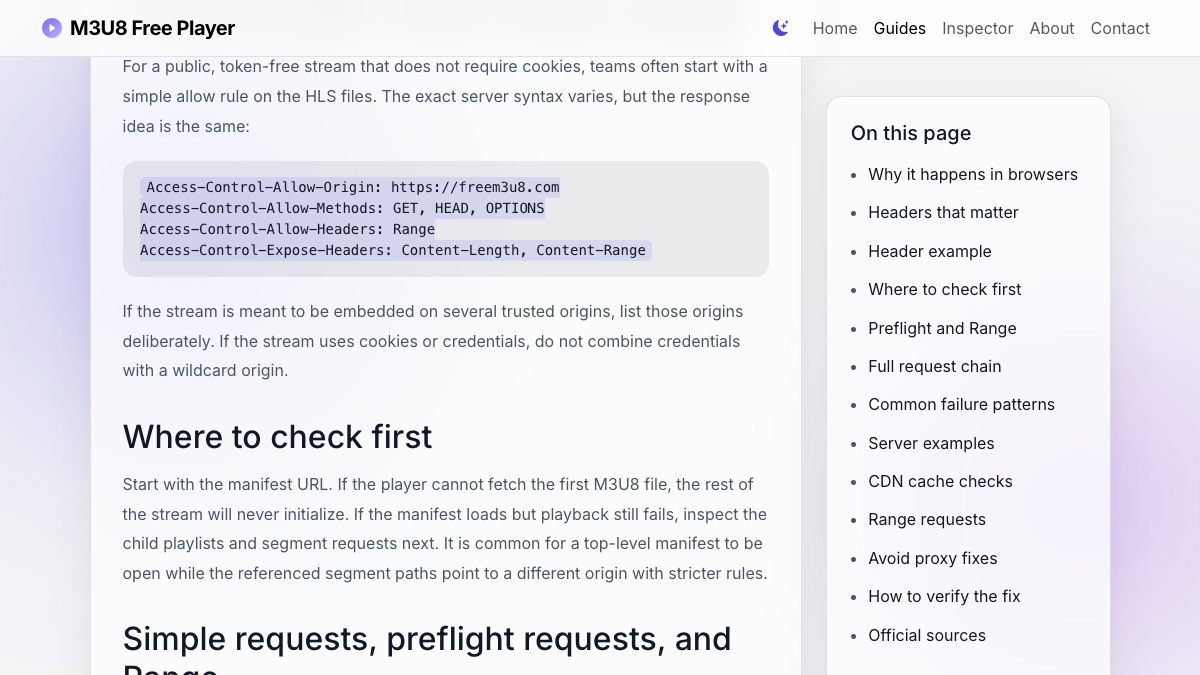The width and height of the screenshot is (1200, 675).
Task: Click the M3U8 Free Player play logo icon
Action: point(52,28)
